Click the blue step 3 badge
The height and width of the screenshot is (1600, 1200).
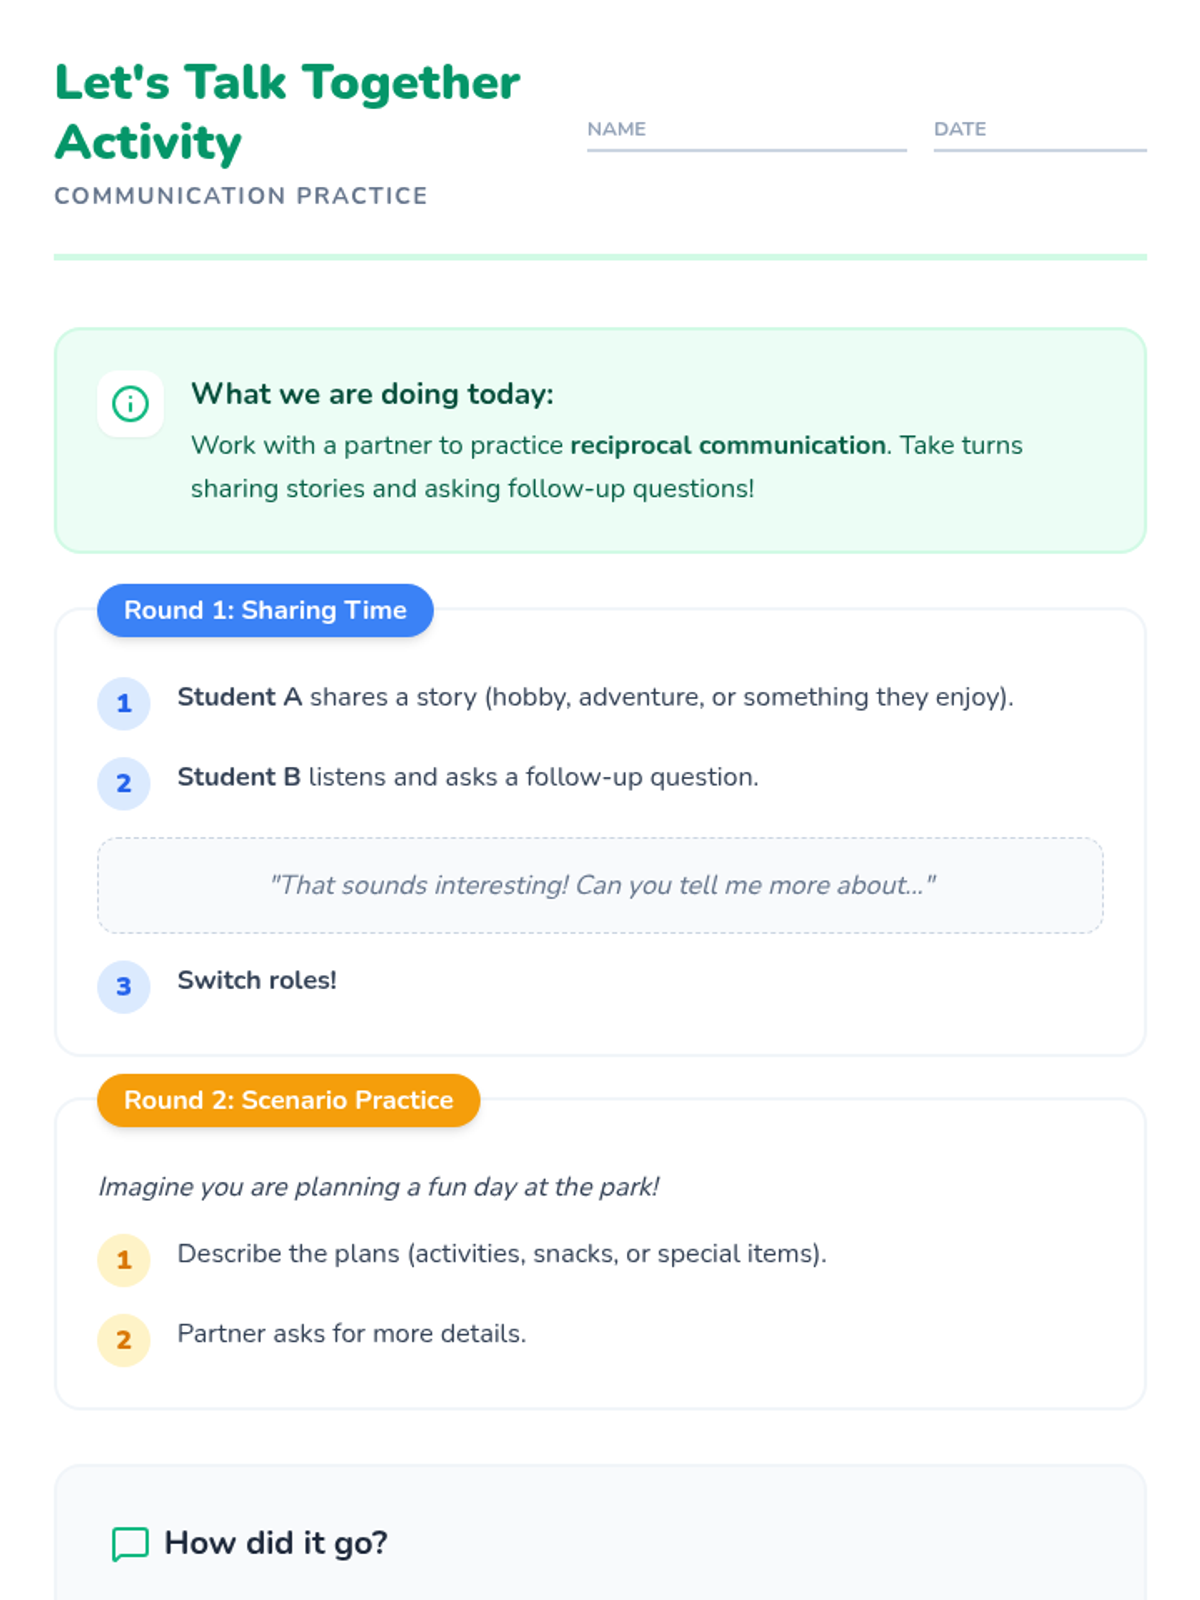tap(124, 986)
